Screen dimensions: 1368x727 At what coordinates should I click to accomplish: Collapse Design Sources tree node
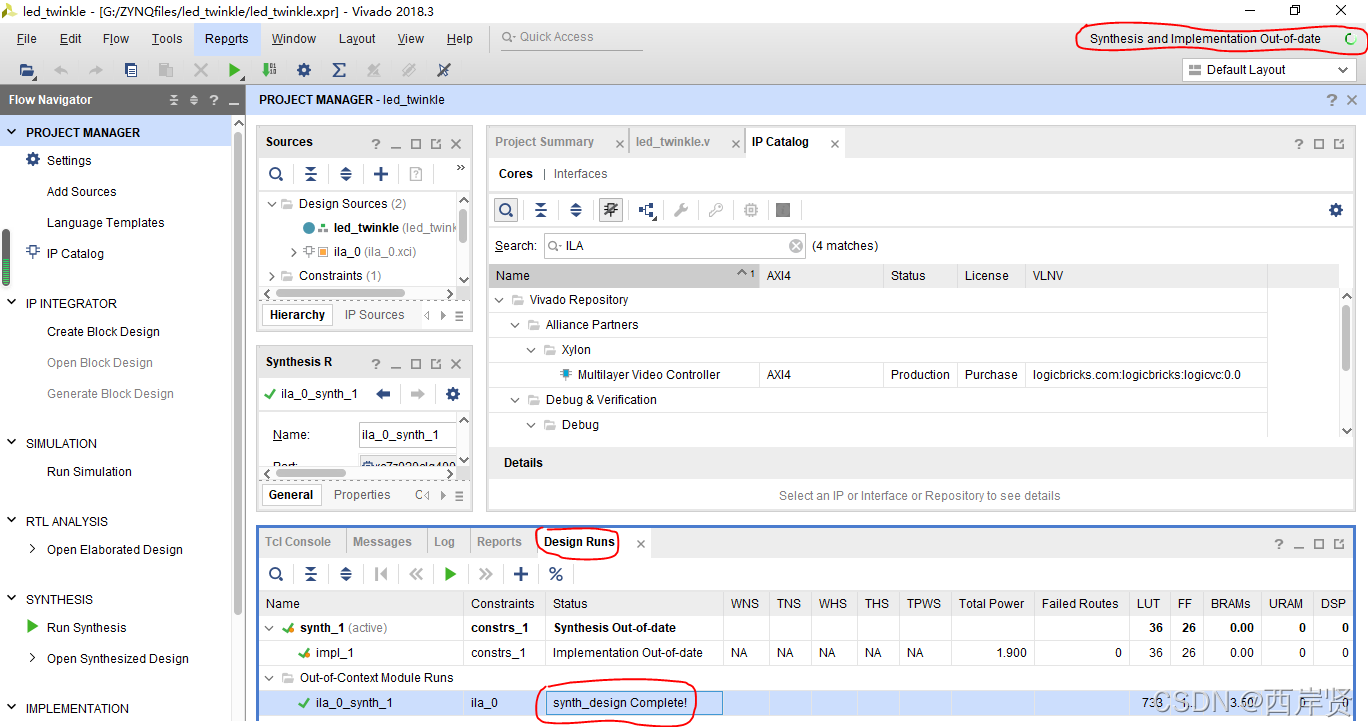273,204
